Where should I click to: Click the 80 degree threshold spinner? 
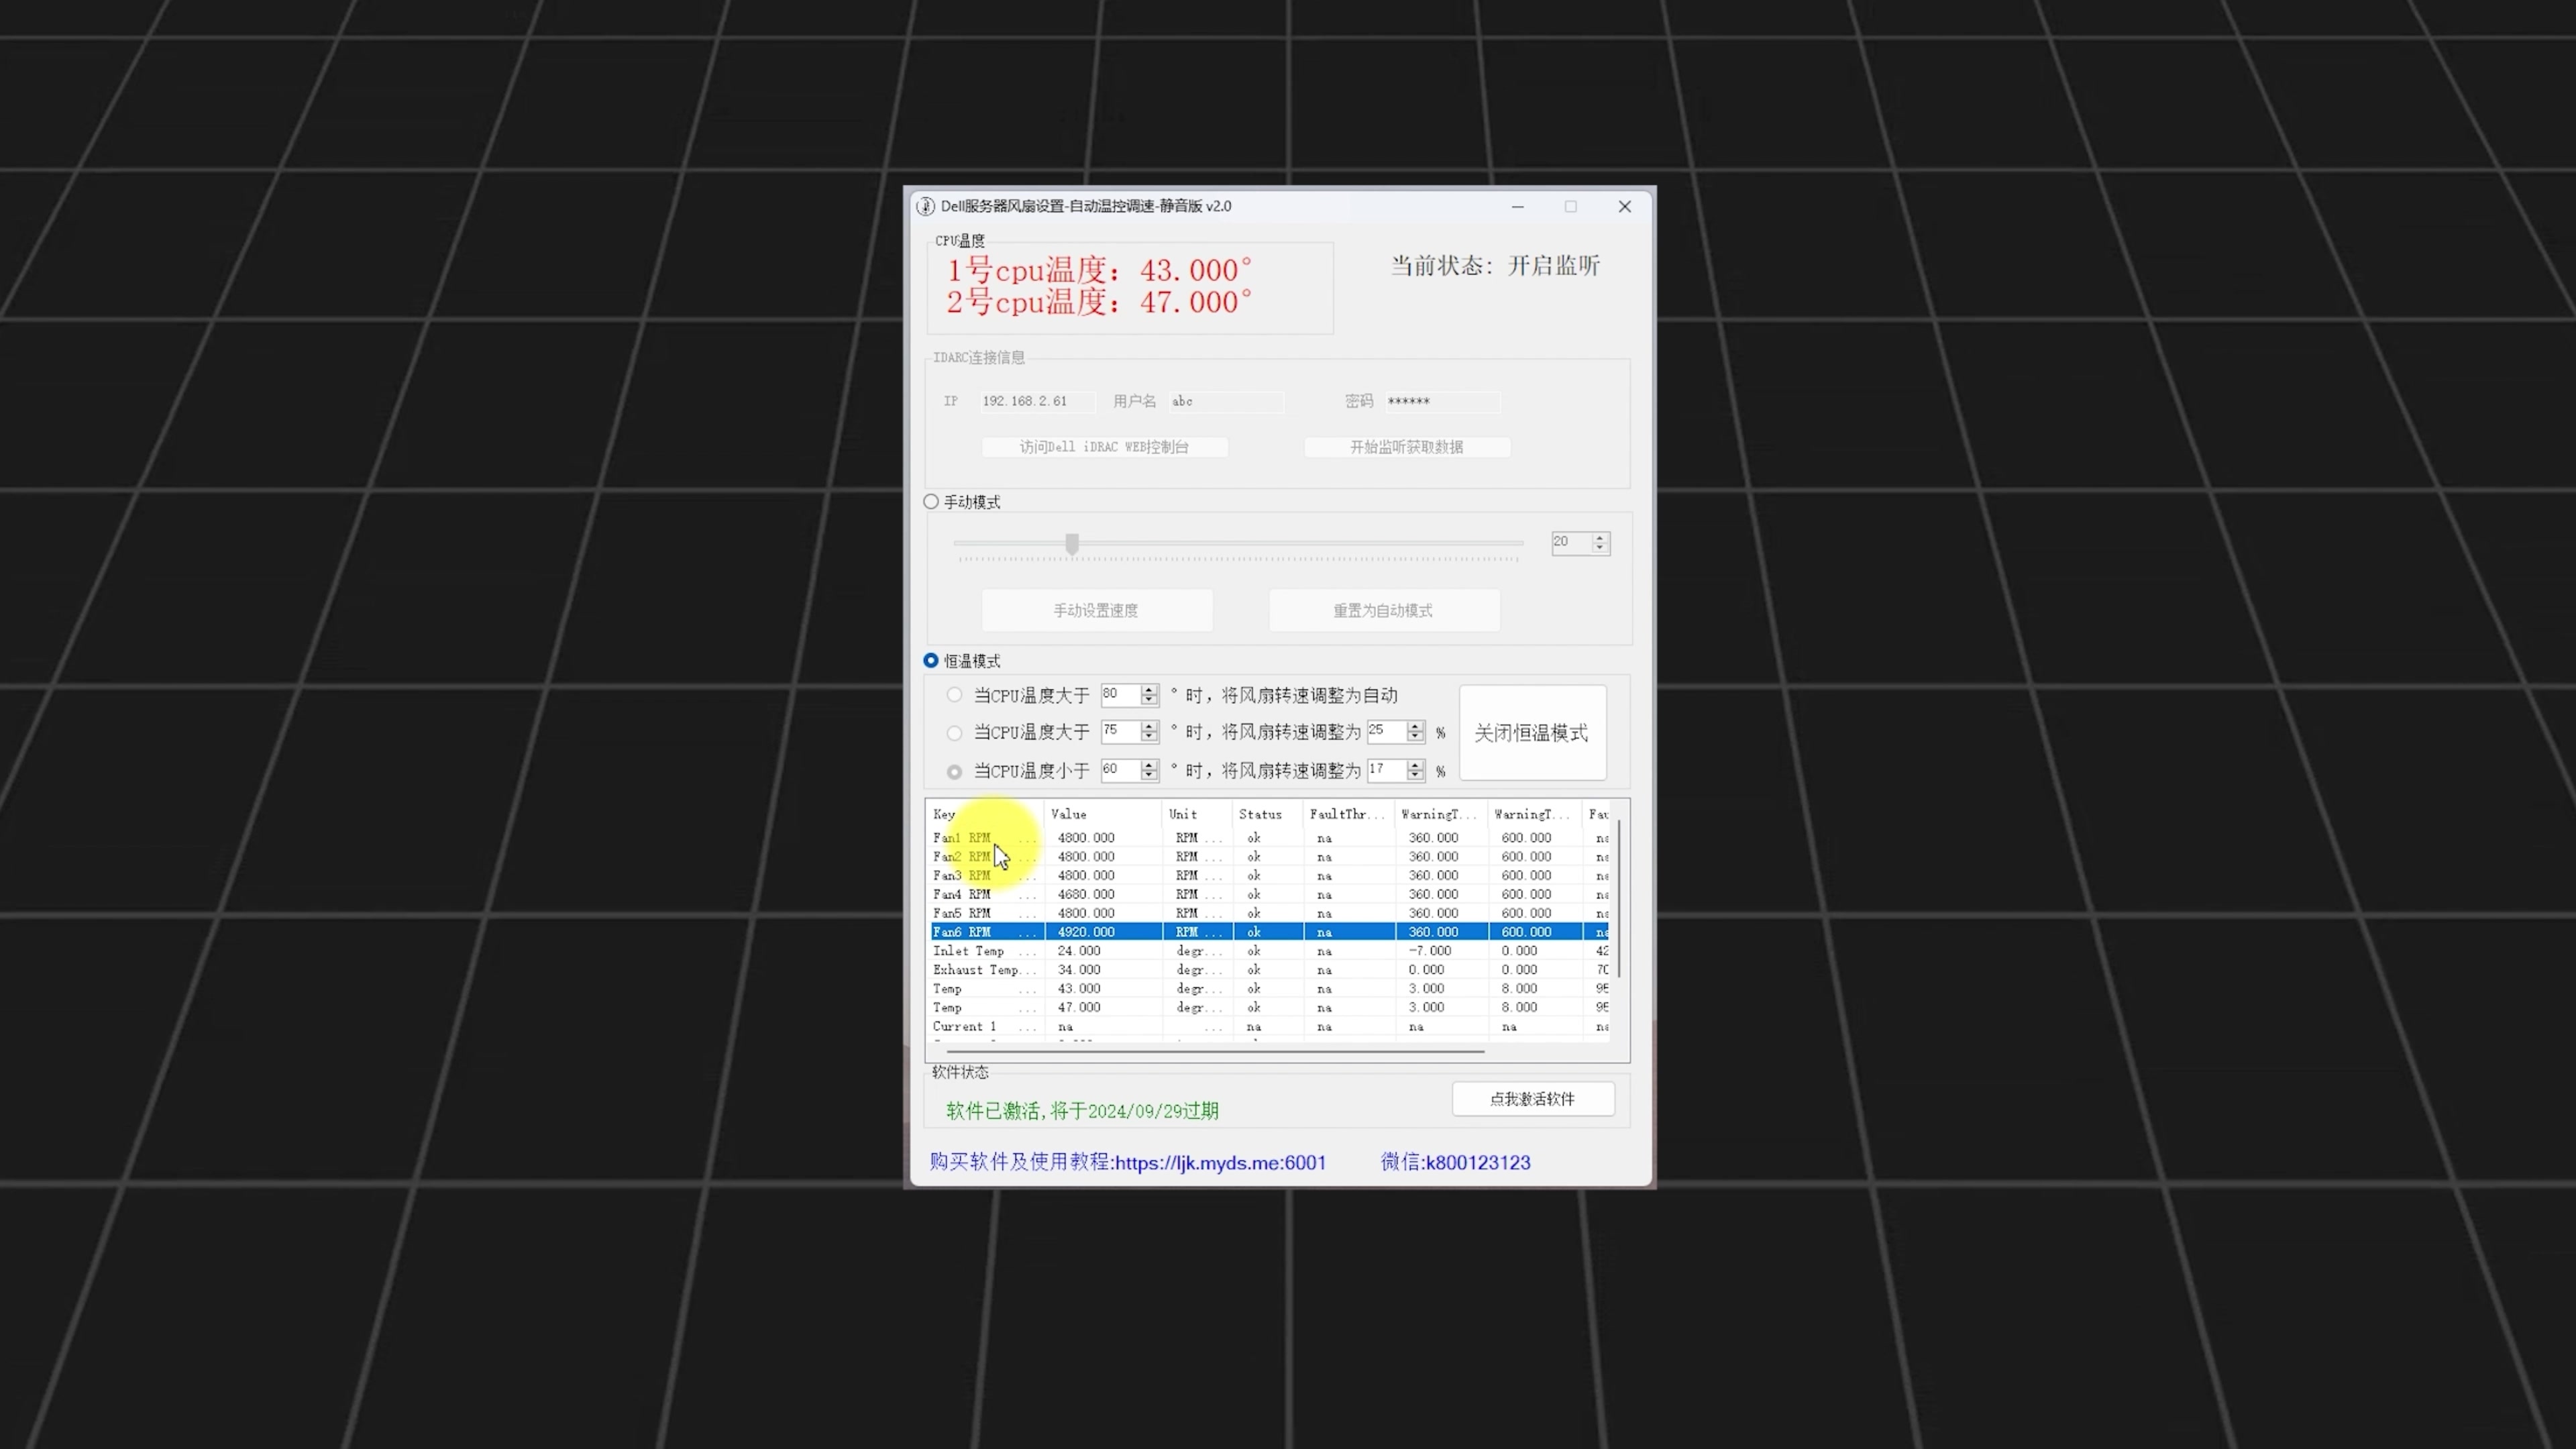(x=1129, y=694)
